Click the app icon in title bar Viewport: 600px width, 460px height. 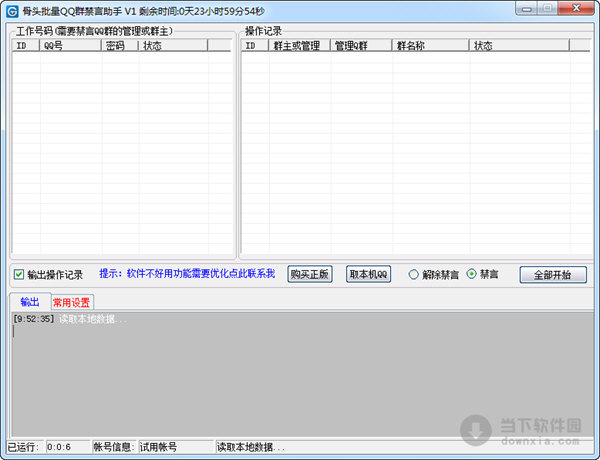pyautogui.click(x=12, y=11)
